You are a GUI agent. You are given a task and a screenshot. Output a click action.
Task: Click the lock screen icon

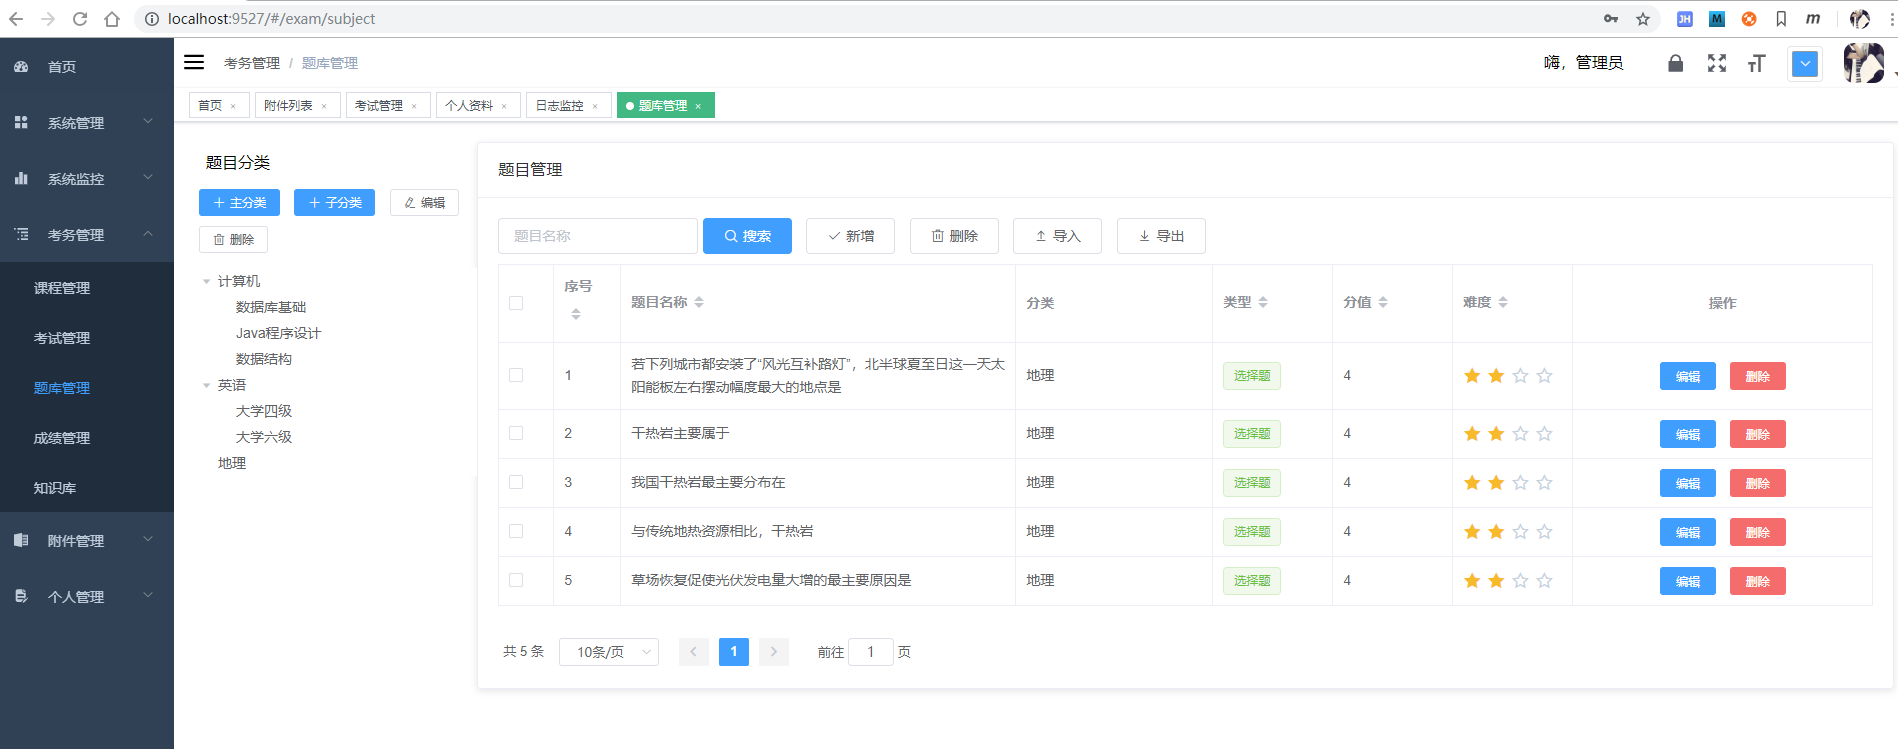pyautogui.click(x=1676, y=63)
